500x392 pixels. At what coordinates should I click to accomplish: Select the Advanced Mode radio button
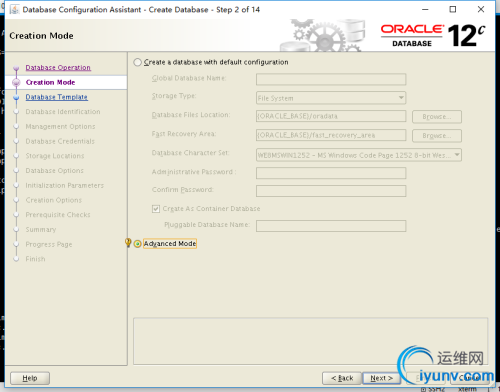click(138, 244)
